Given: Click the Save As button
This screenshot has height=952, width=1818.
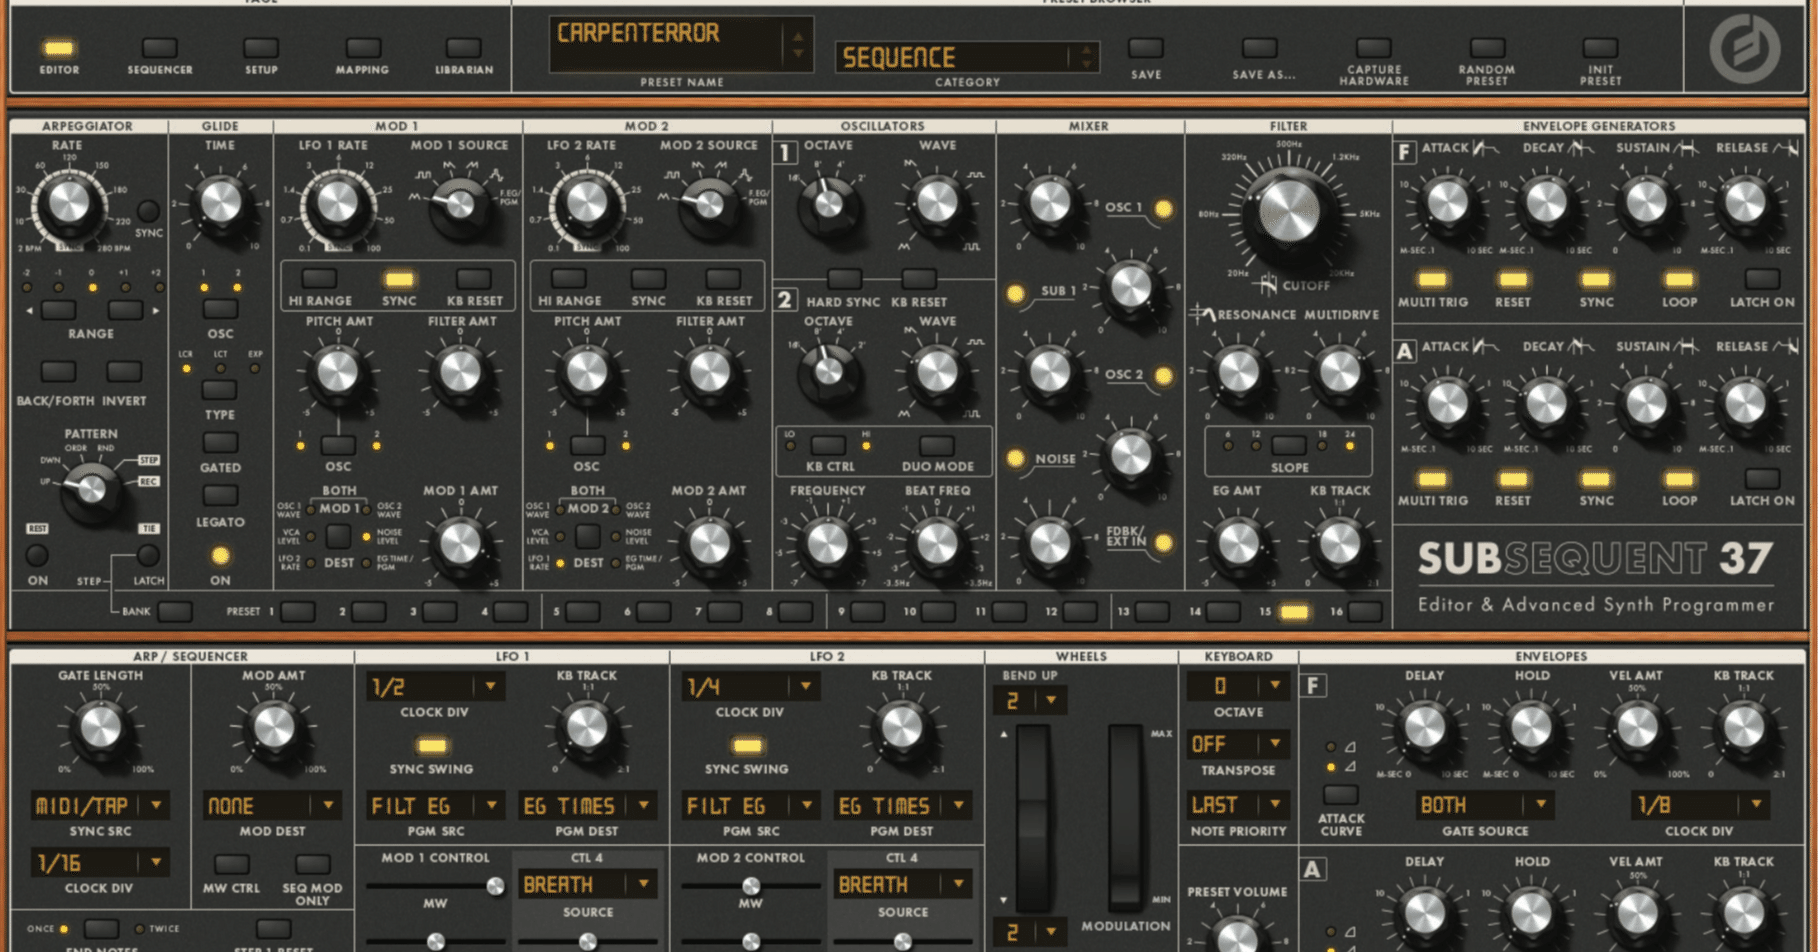Looking at the screenshot, I should point(1260,48).
